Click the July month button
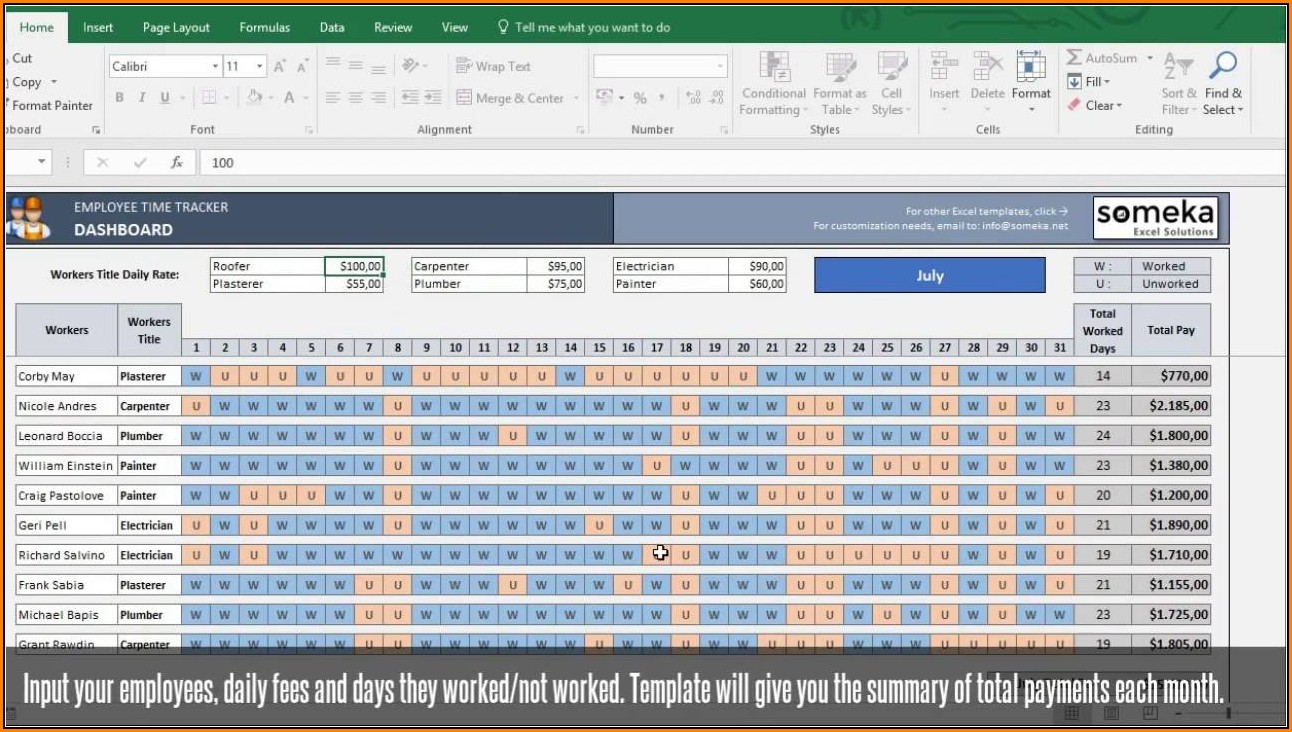This screenshot has width=1292, height=732. [929, 275]
